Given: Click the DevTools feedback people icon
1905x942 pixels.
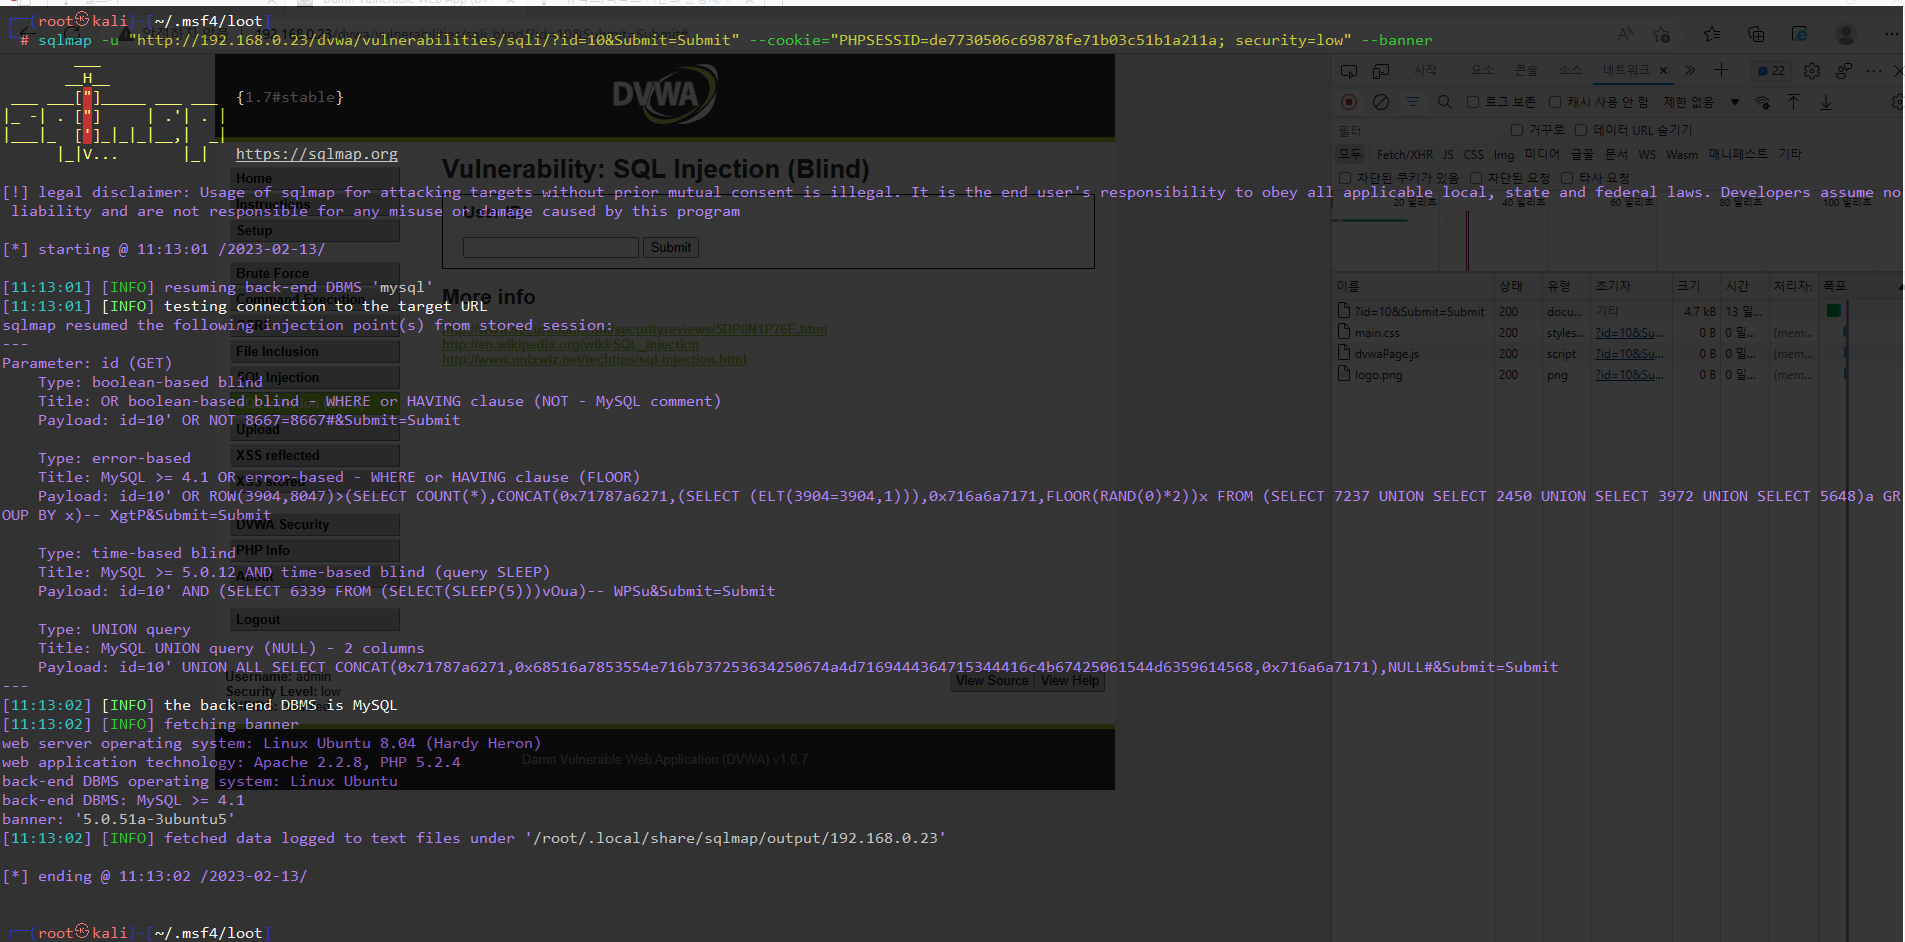Looking at the screenshot, I should (1844, 71).
